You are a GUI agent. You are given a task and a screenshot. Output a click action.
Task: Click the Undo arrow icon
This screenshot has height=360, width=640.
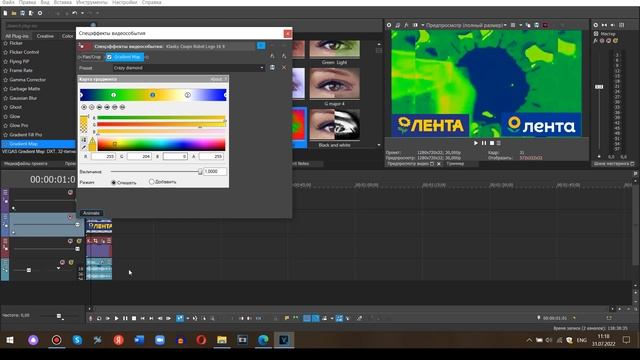coord(74,13)
